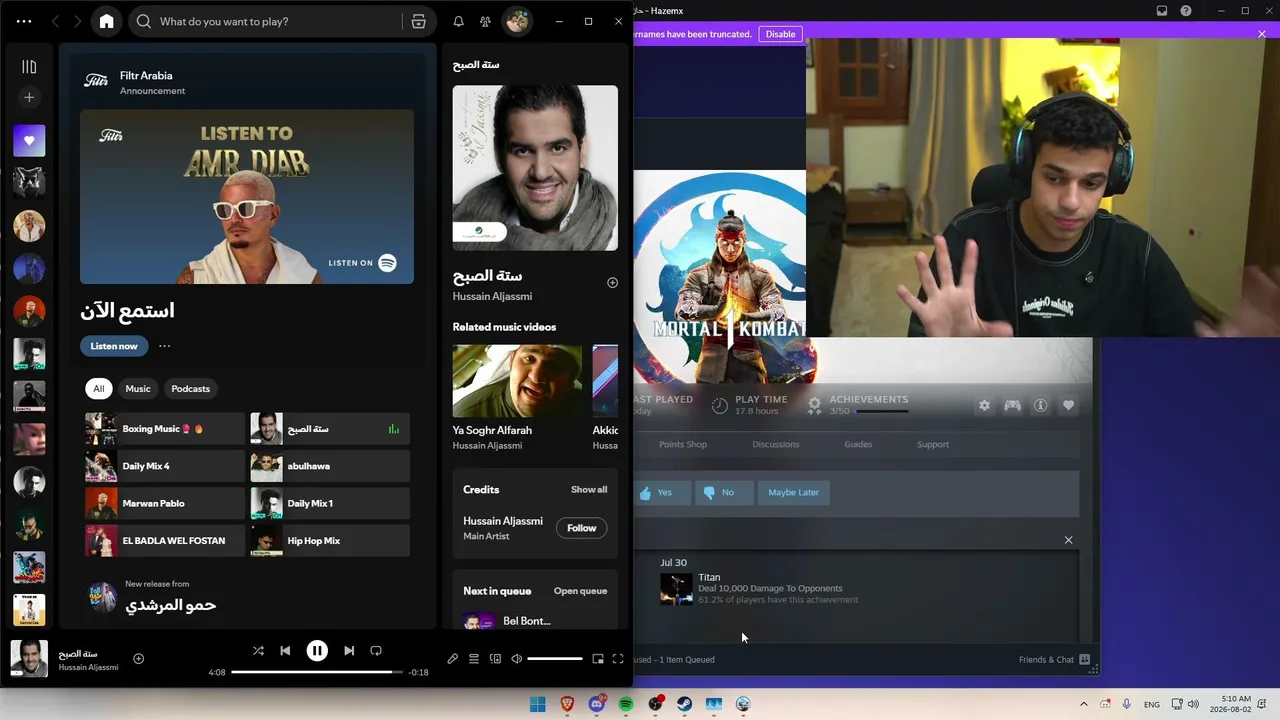The width and height of the screenshot is (1280, 720).
Task: Open the abulhawa tile
Action: click(x=330, y=466)
